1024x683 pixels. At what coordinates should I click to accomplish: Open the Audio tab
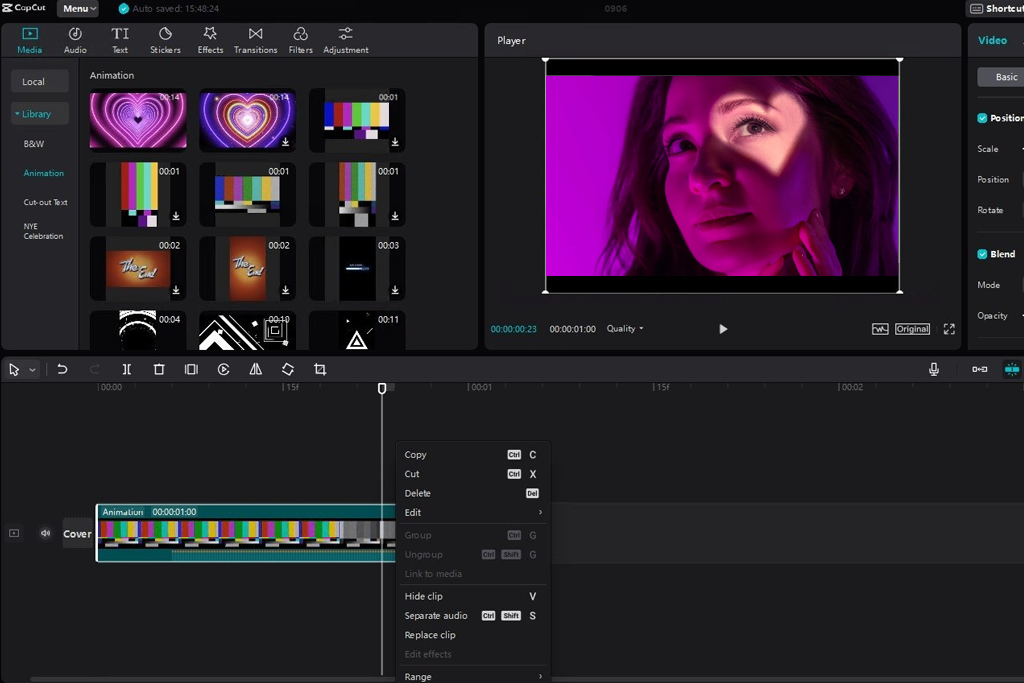point(75,40)
